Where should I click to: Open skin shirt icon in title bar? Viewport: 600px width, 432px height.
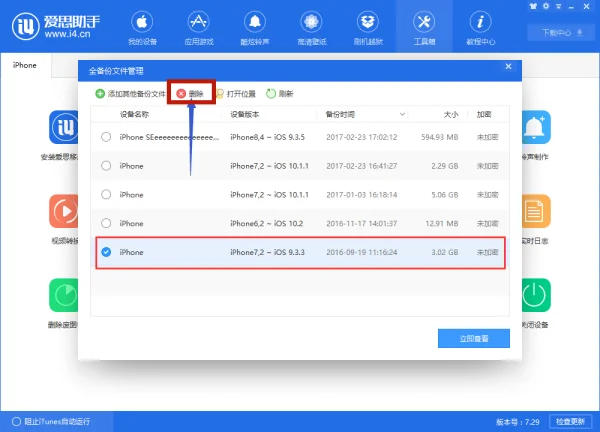point(533,6)
